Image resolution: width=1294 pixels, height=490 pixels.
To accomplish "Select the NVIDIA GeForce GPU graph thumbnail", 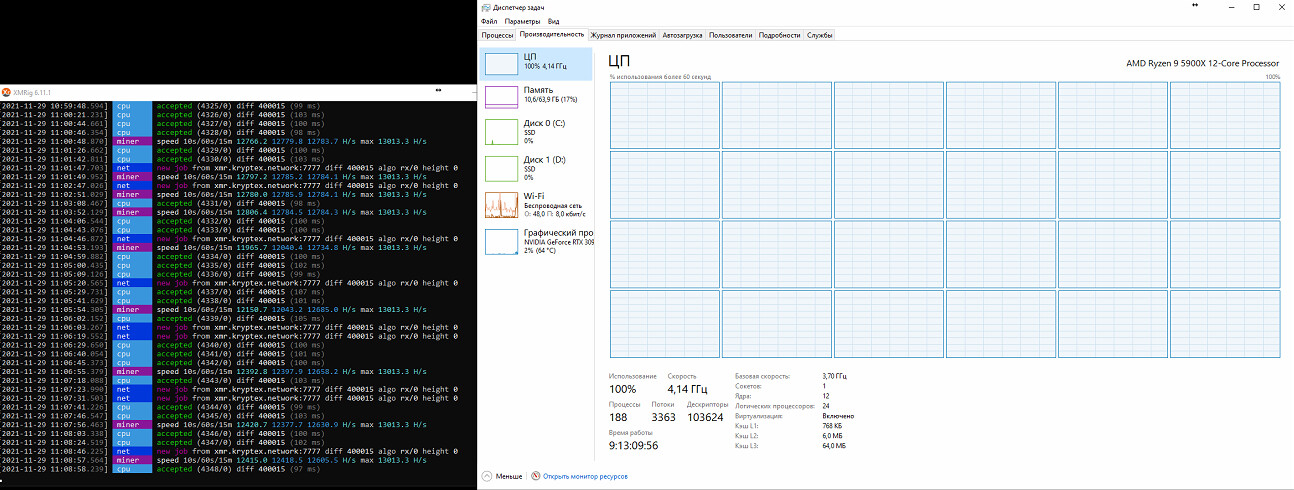I will coord(501,240).
